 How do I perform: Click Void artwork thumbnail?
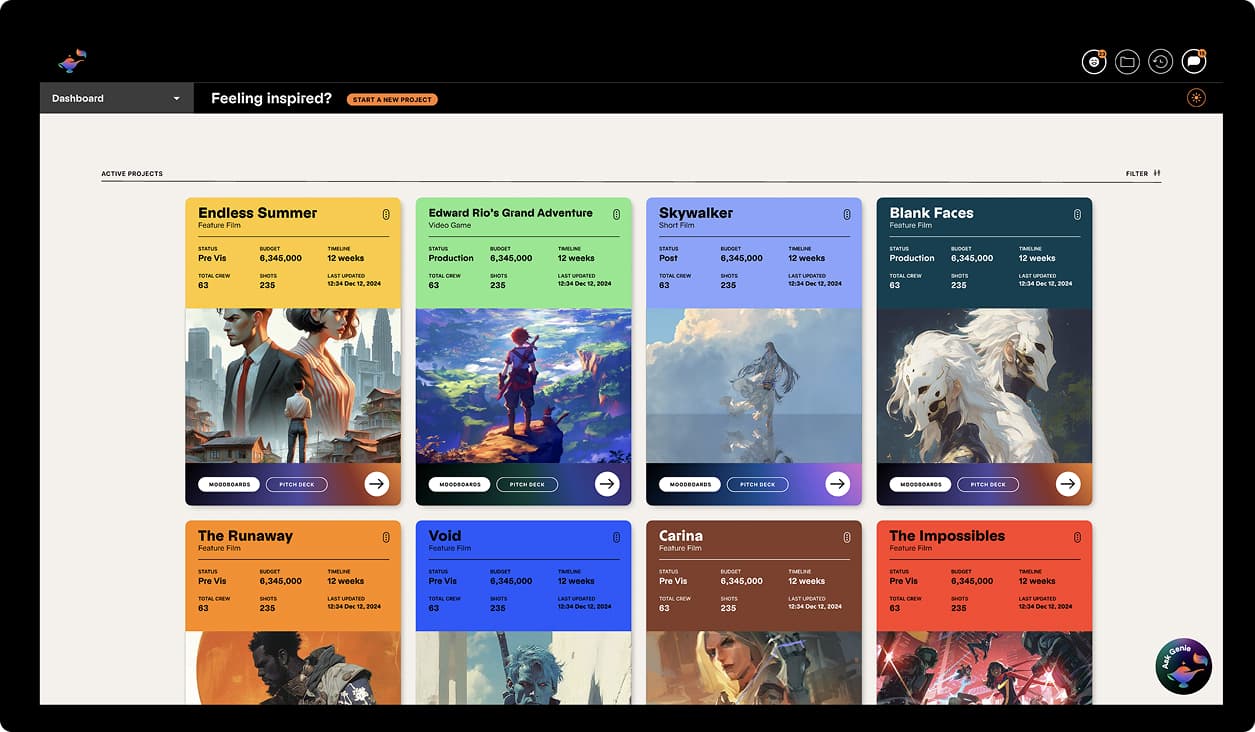click(524, 668)
